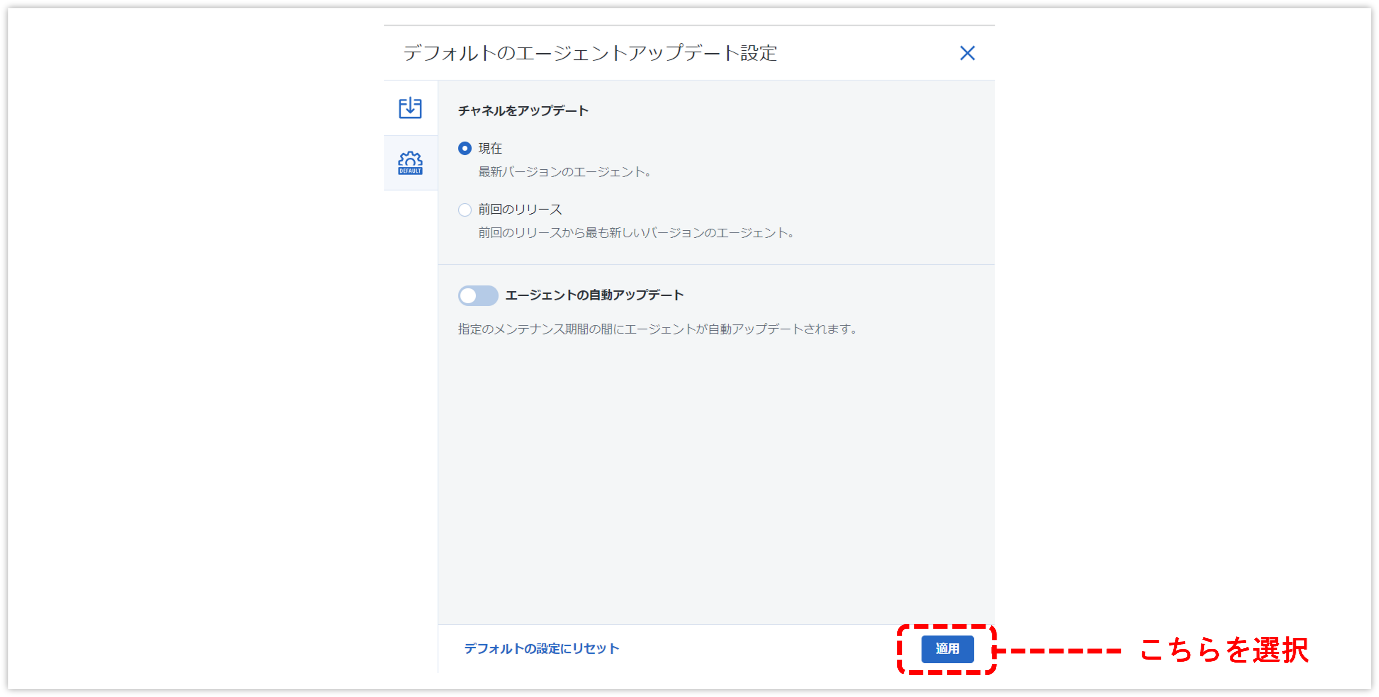Open the agent update download tab icon
This screenshot has height=697, width=1379.
click(410, 108)
